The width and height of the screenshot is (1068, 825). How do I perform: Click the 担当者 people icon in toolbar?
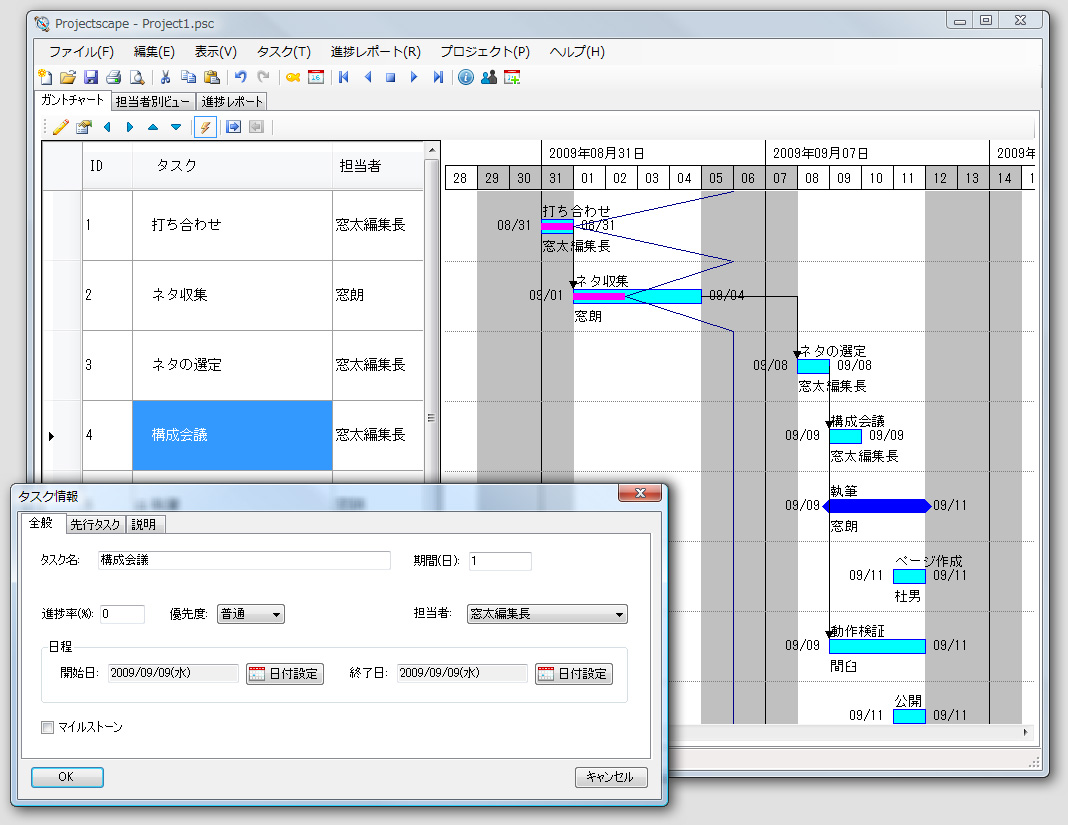[487, 76]
